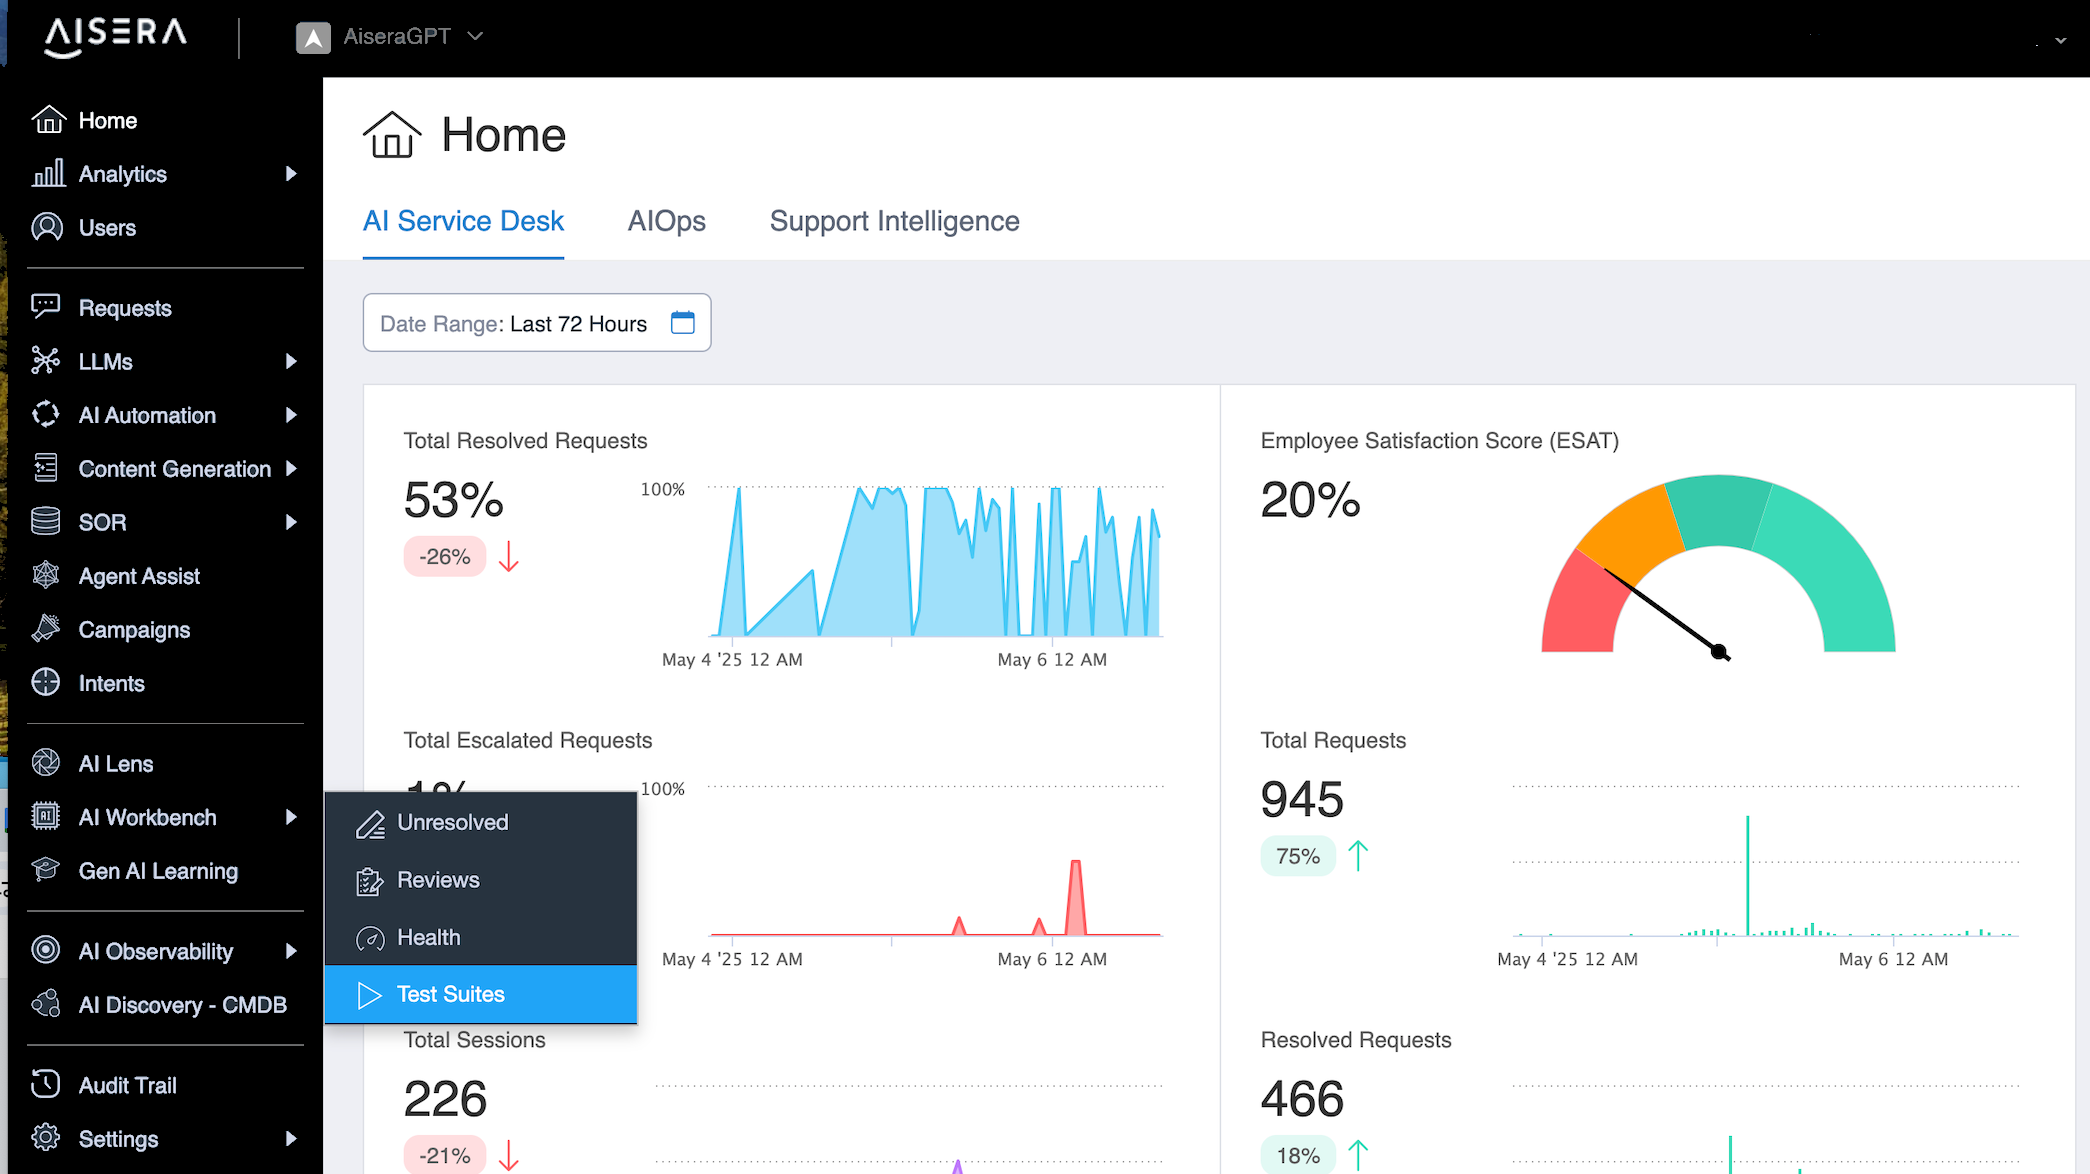Expand the Analytics submenu arrow
2090x1174 pixels.
291,174
